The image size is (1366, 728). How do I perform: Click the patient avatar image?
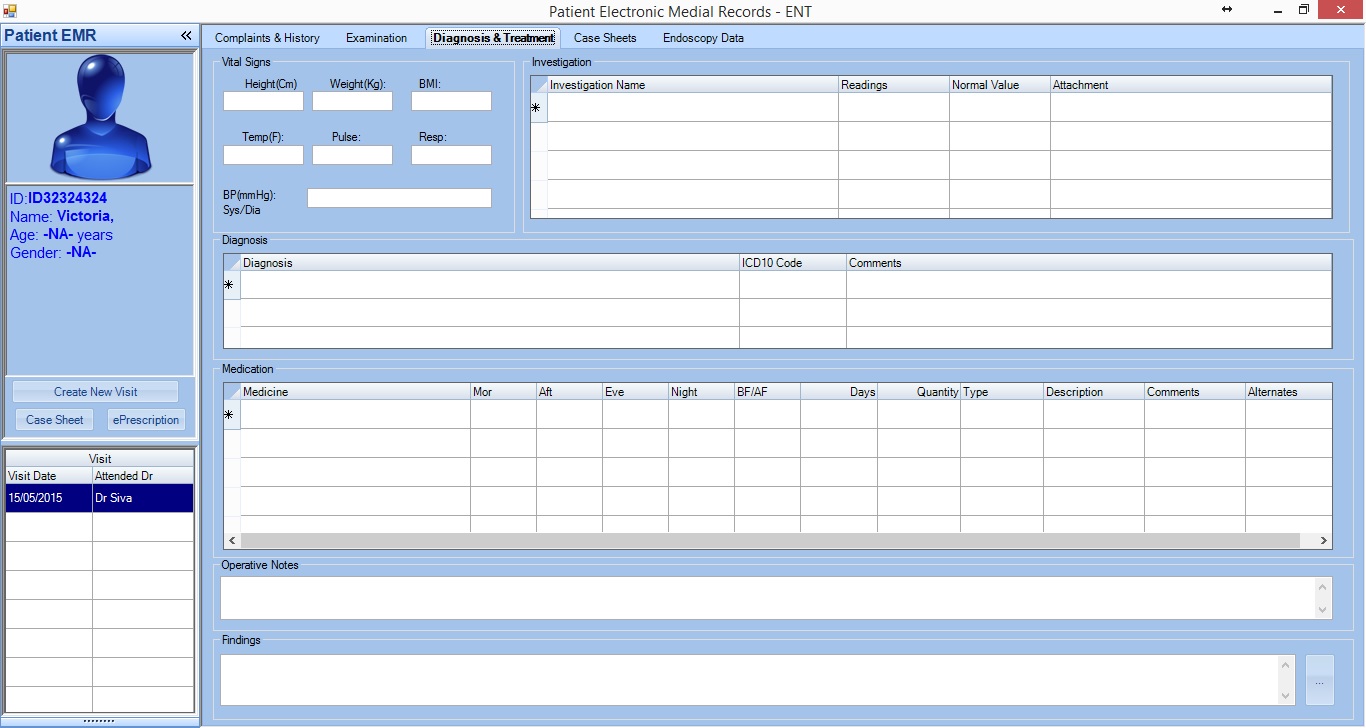click(x=100, y=117)
